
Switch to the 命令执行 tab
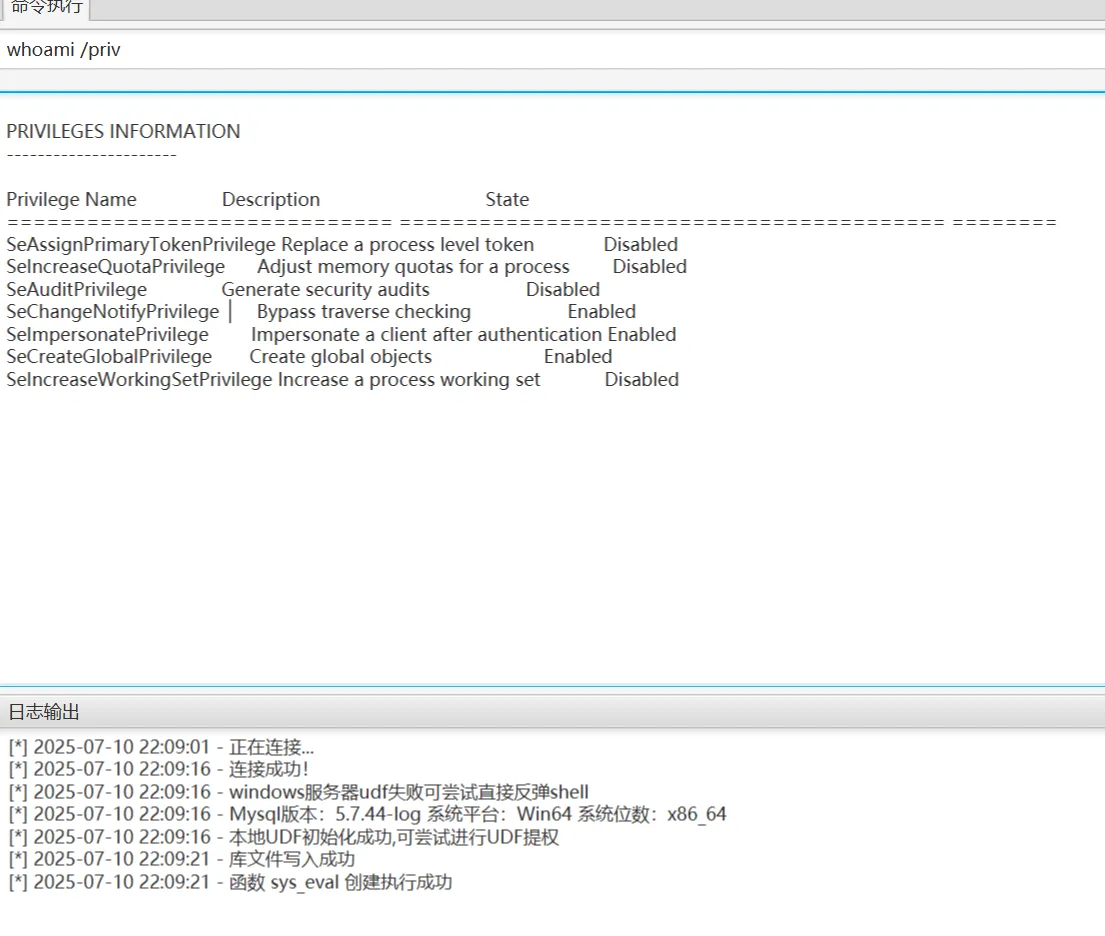46,8
